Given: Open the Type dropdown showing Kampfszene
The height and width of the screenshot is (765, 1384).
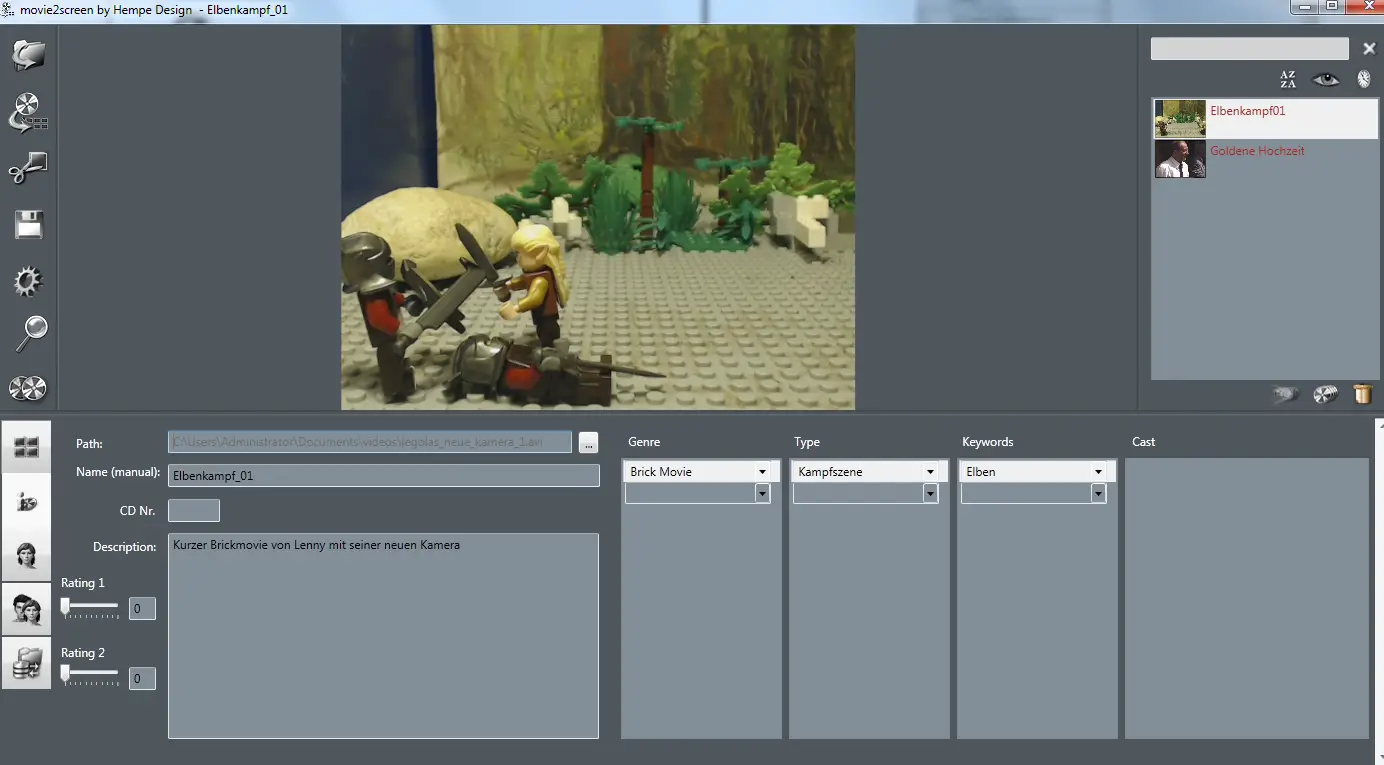Looking at the screenshot, I should point(930,472).
